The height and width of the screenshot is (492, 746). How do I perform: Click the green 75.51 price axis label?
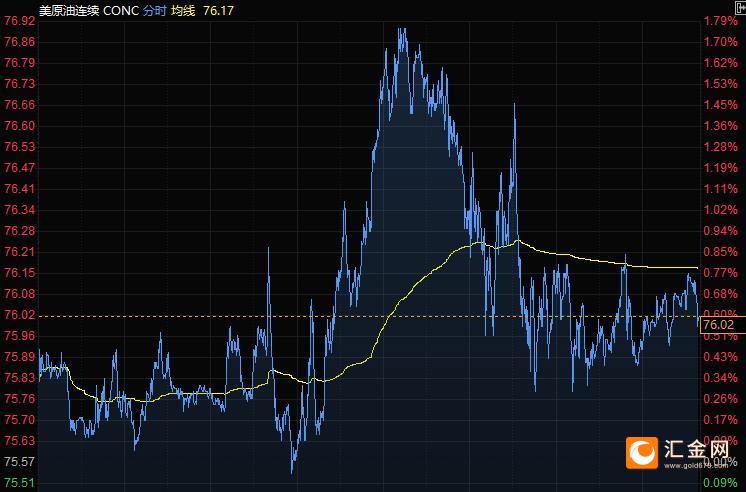20,482
